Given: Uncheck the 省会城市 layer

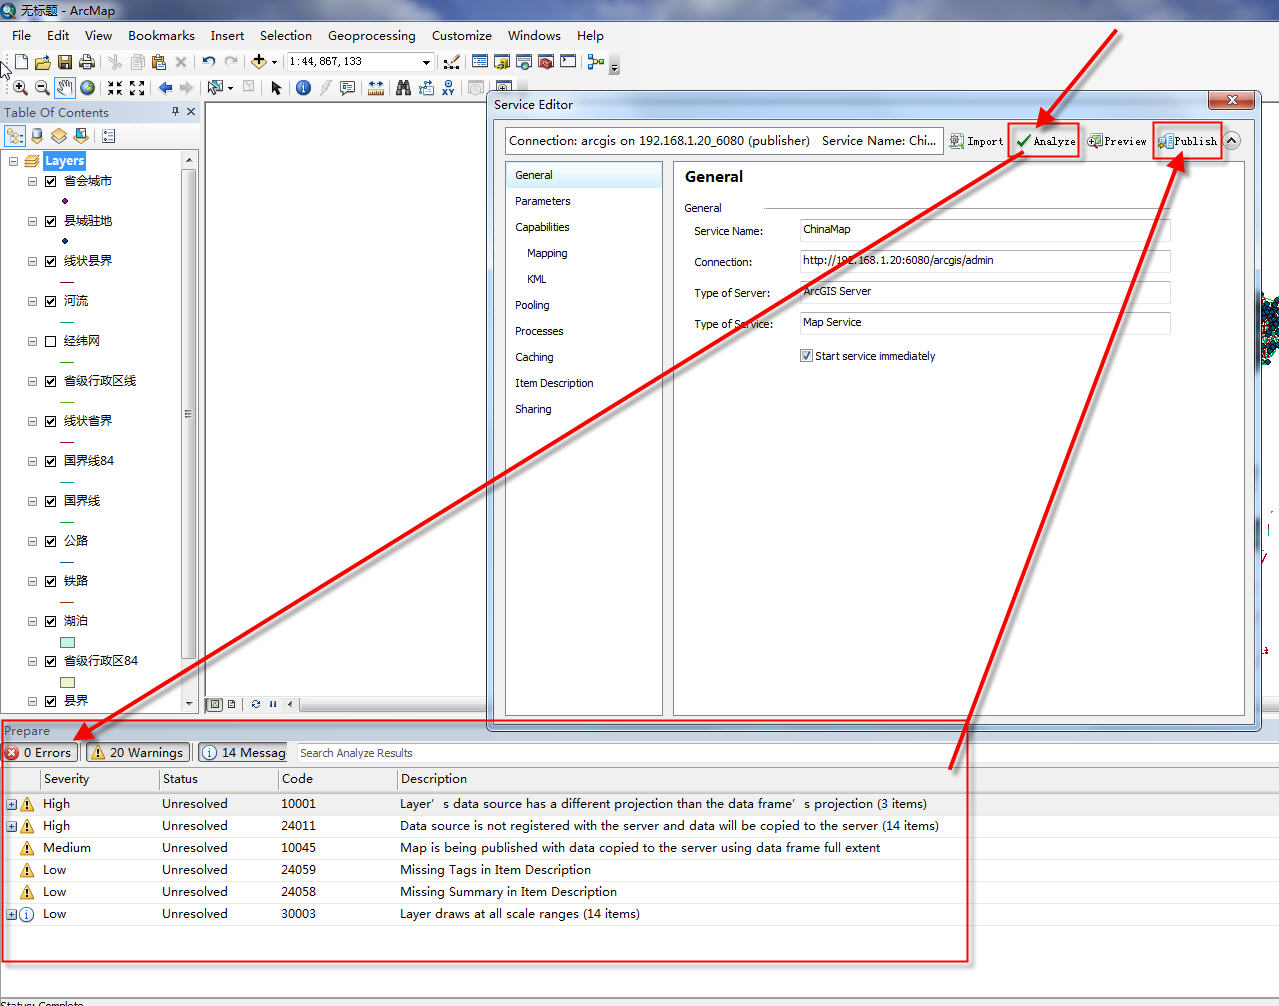Looking at the screenshot, I should pyautogui.click(x=50, y=181).
